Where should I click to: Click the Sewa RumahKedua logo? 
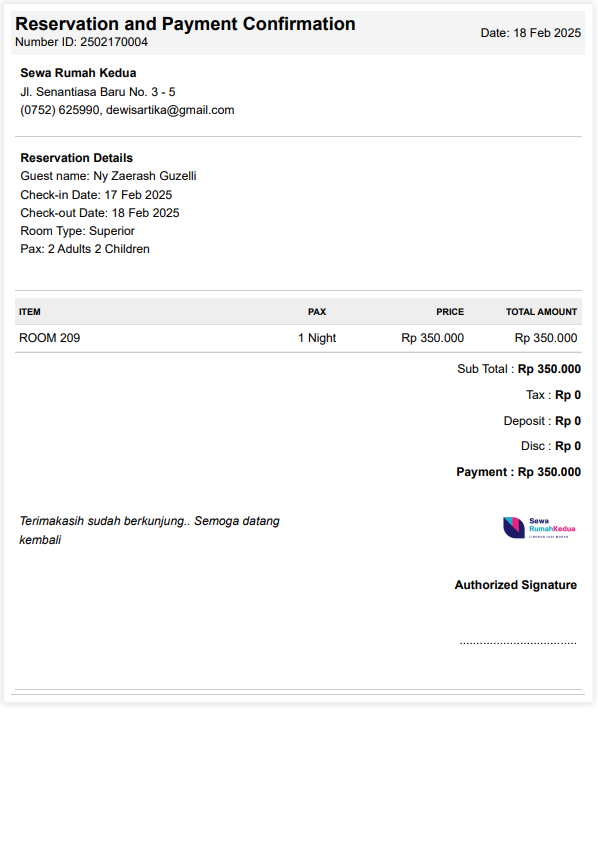click(x=539, y=528)
